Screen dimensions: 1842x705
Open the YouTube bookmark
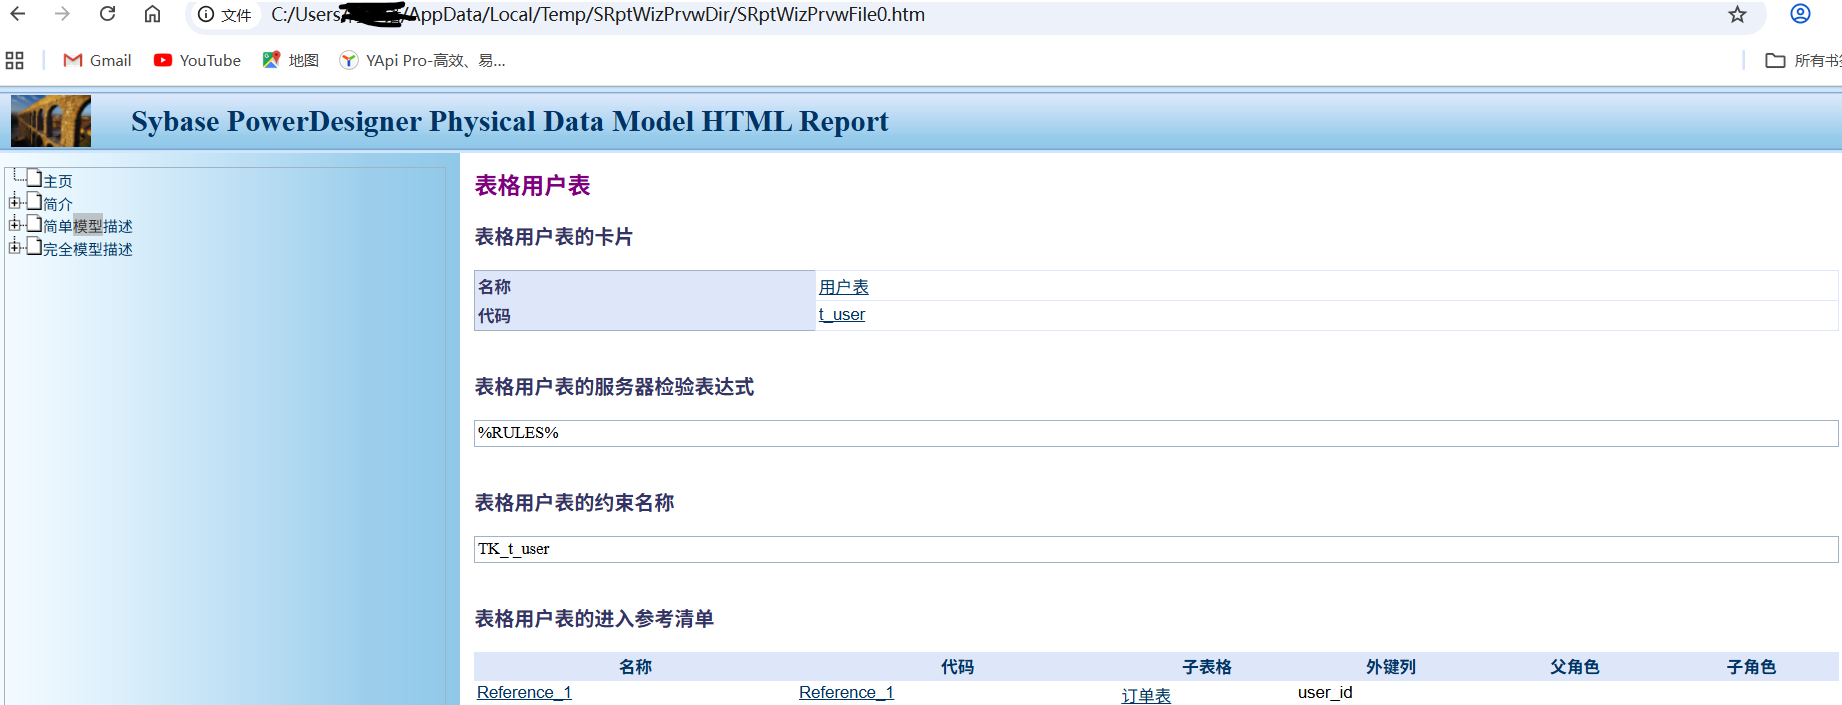pos(197,60)
